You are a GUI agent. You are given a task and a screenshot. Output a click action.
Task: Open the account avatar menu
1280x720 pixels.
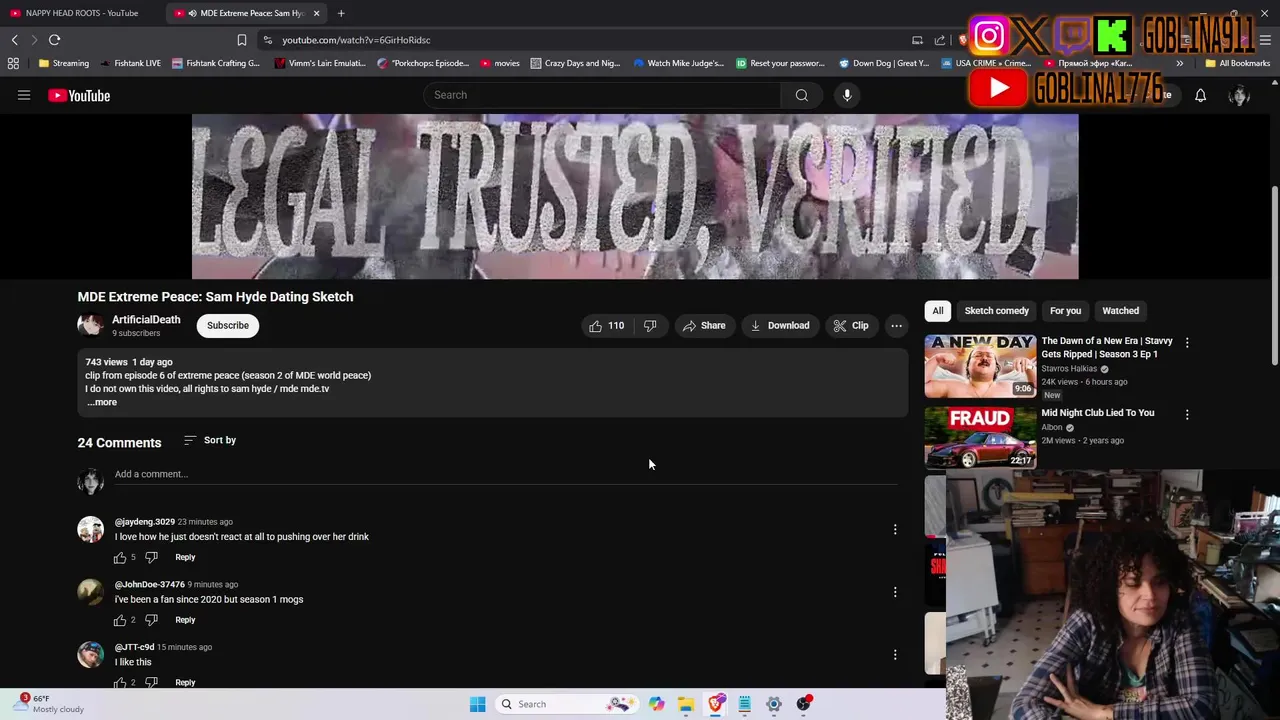click(x=1239, y=95)
